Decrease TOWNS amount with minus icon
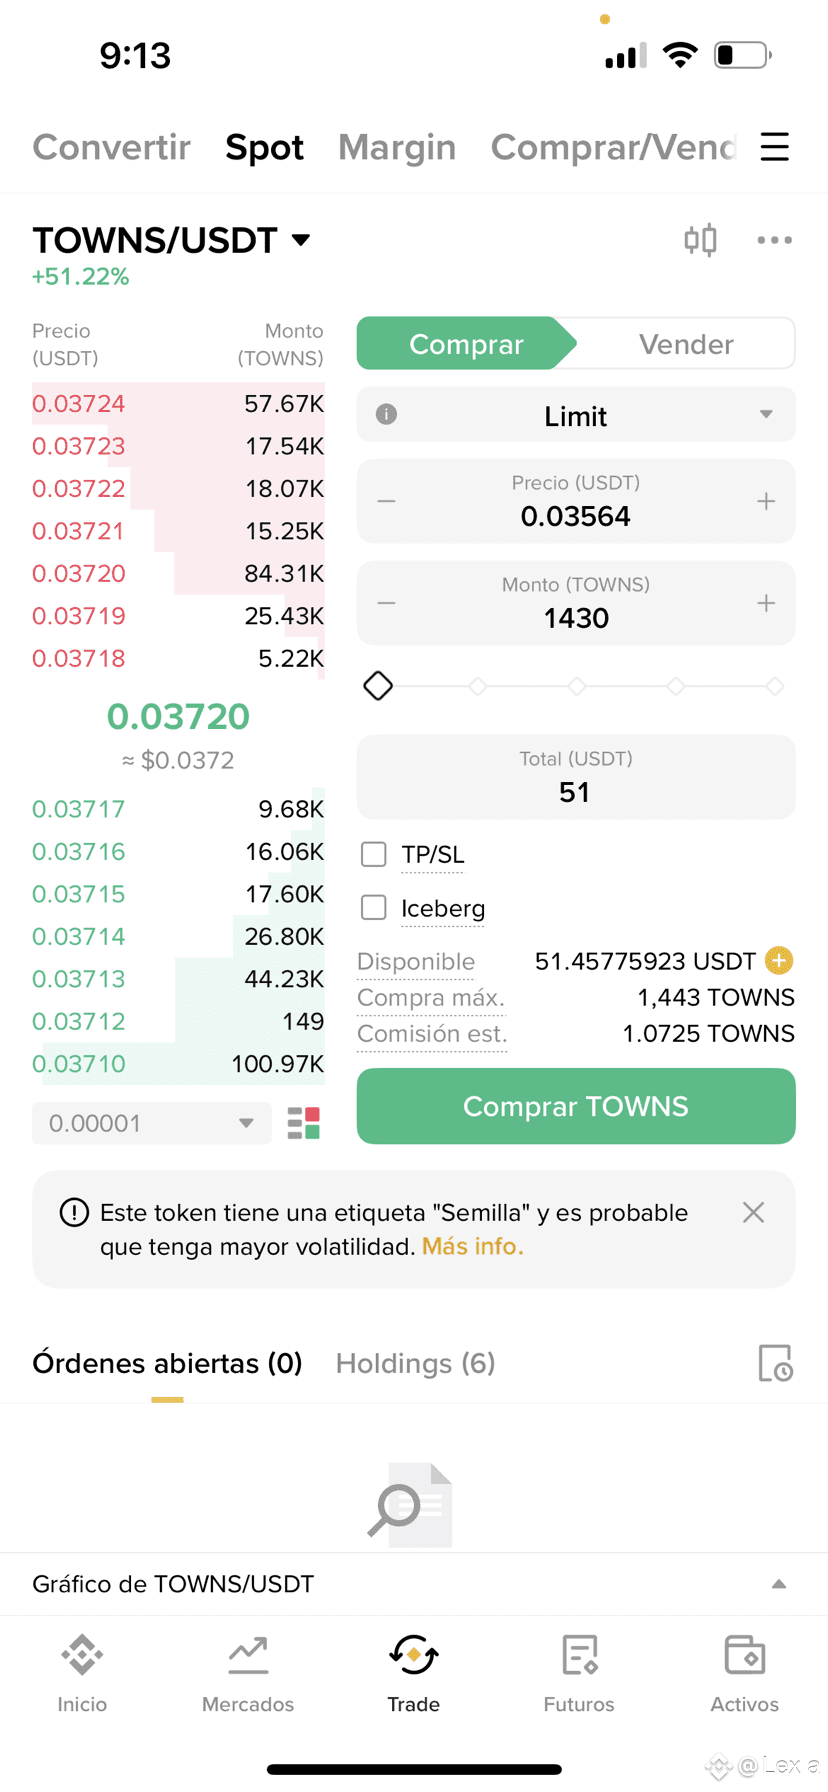Image resolution: width=828 pixels, height=1792 pixels. click(386, 603)
